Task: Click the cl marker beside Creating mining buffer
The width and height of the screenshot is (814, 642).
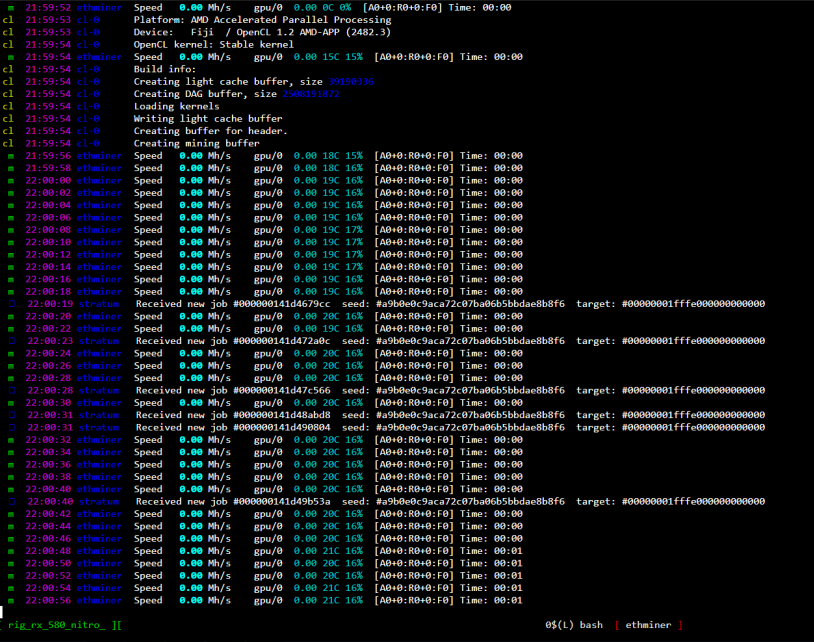Action: click(x=9, y=143)
